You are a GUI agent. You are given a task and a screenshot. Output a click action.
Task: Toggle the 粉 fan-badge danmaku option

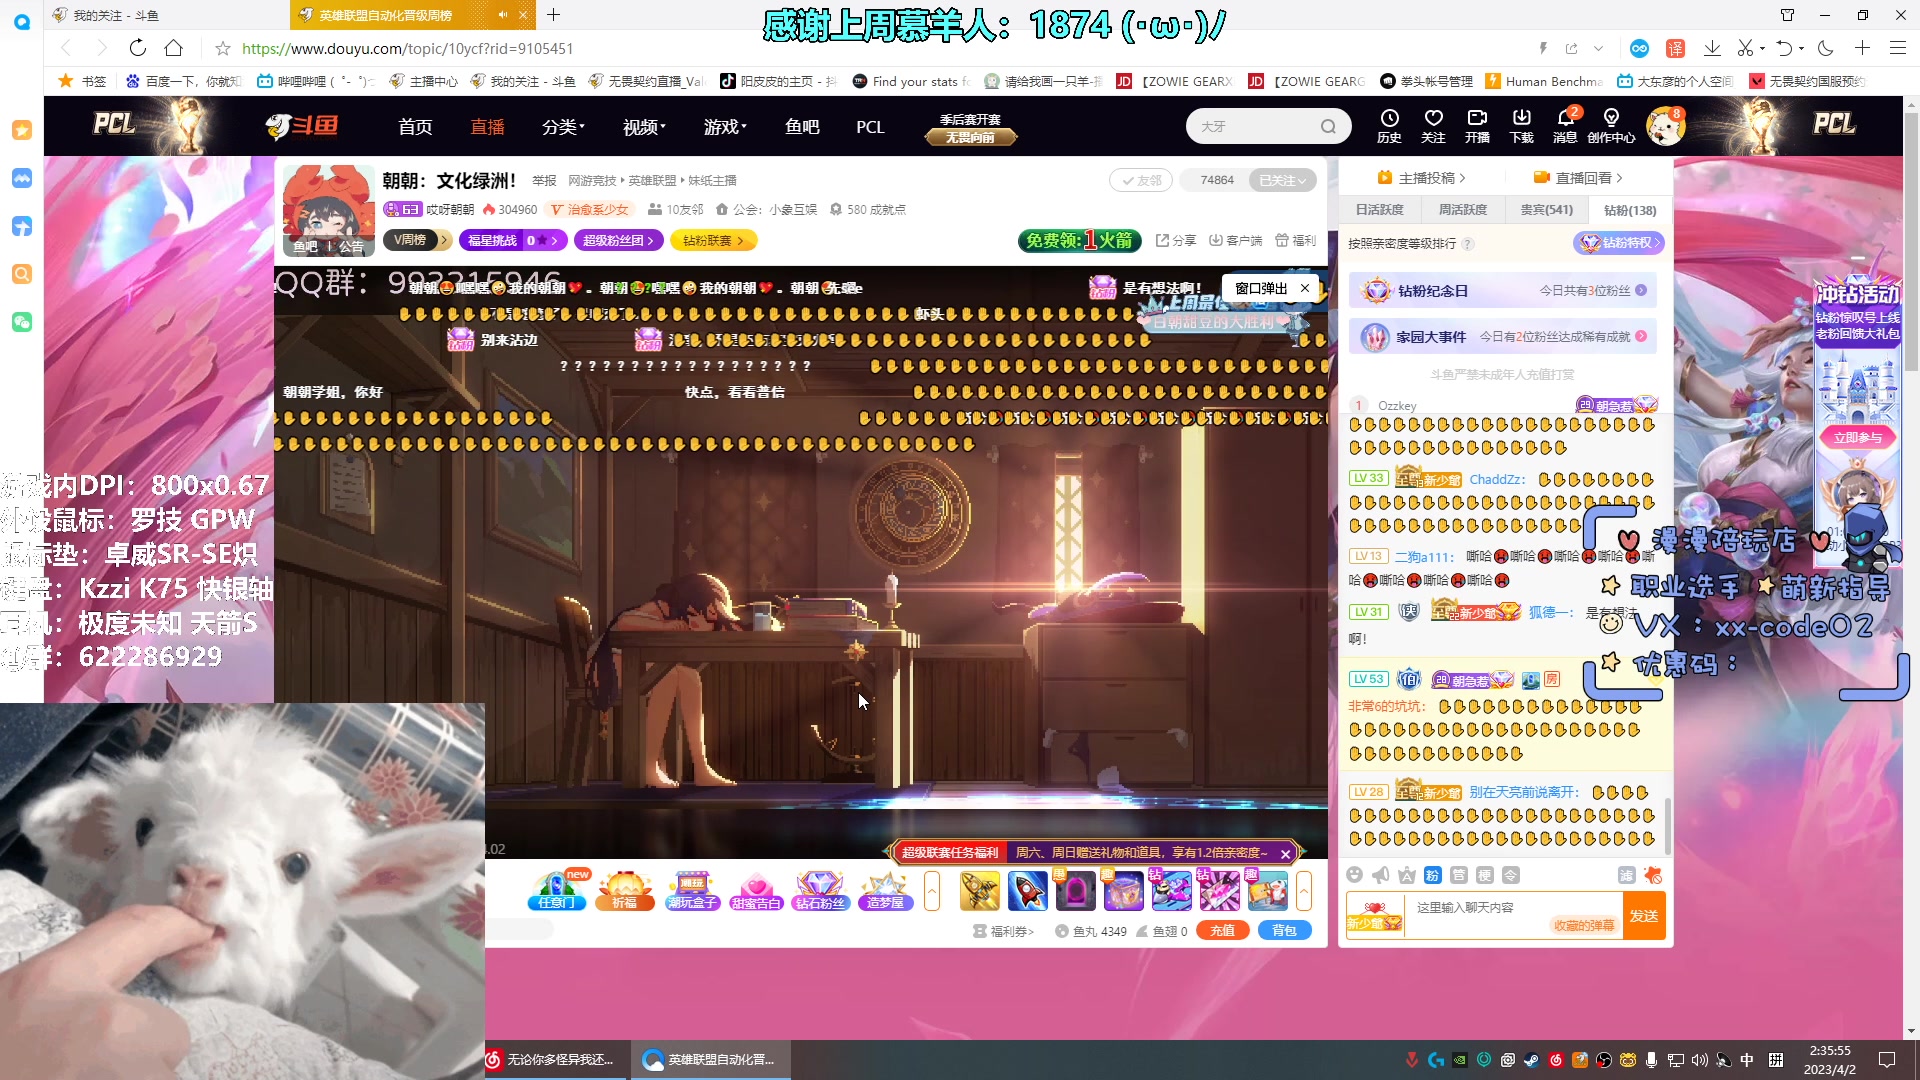tap(1433, 875)
